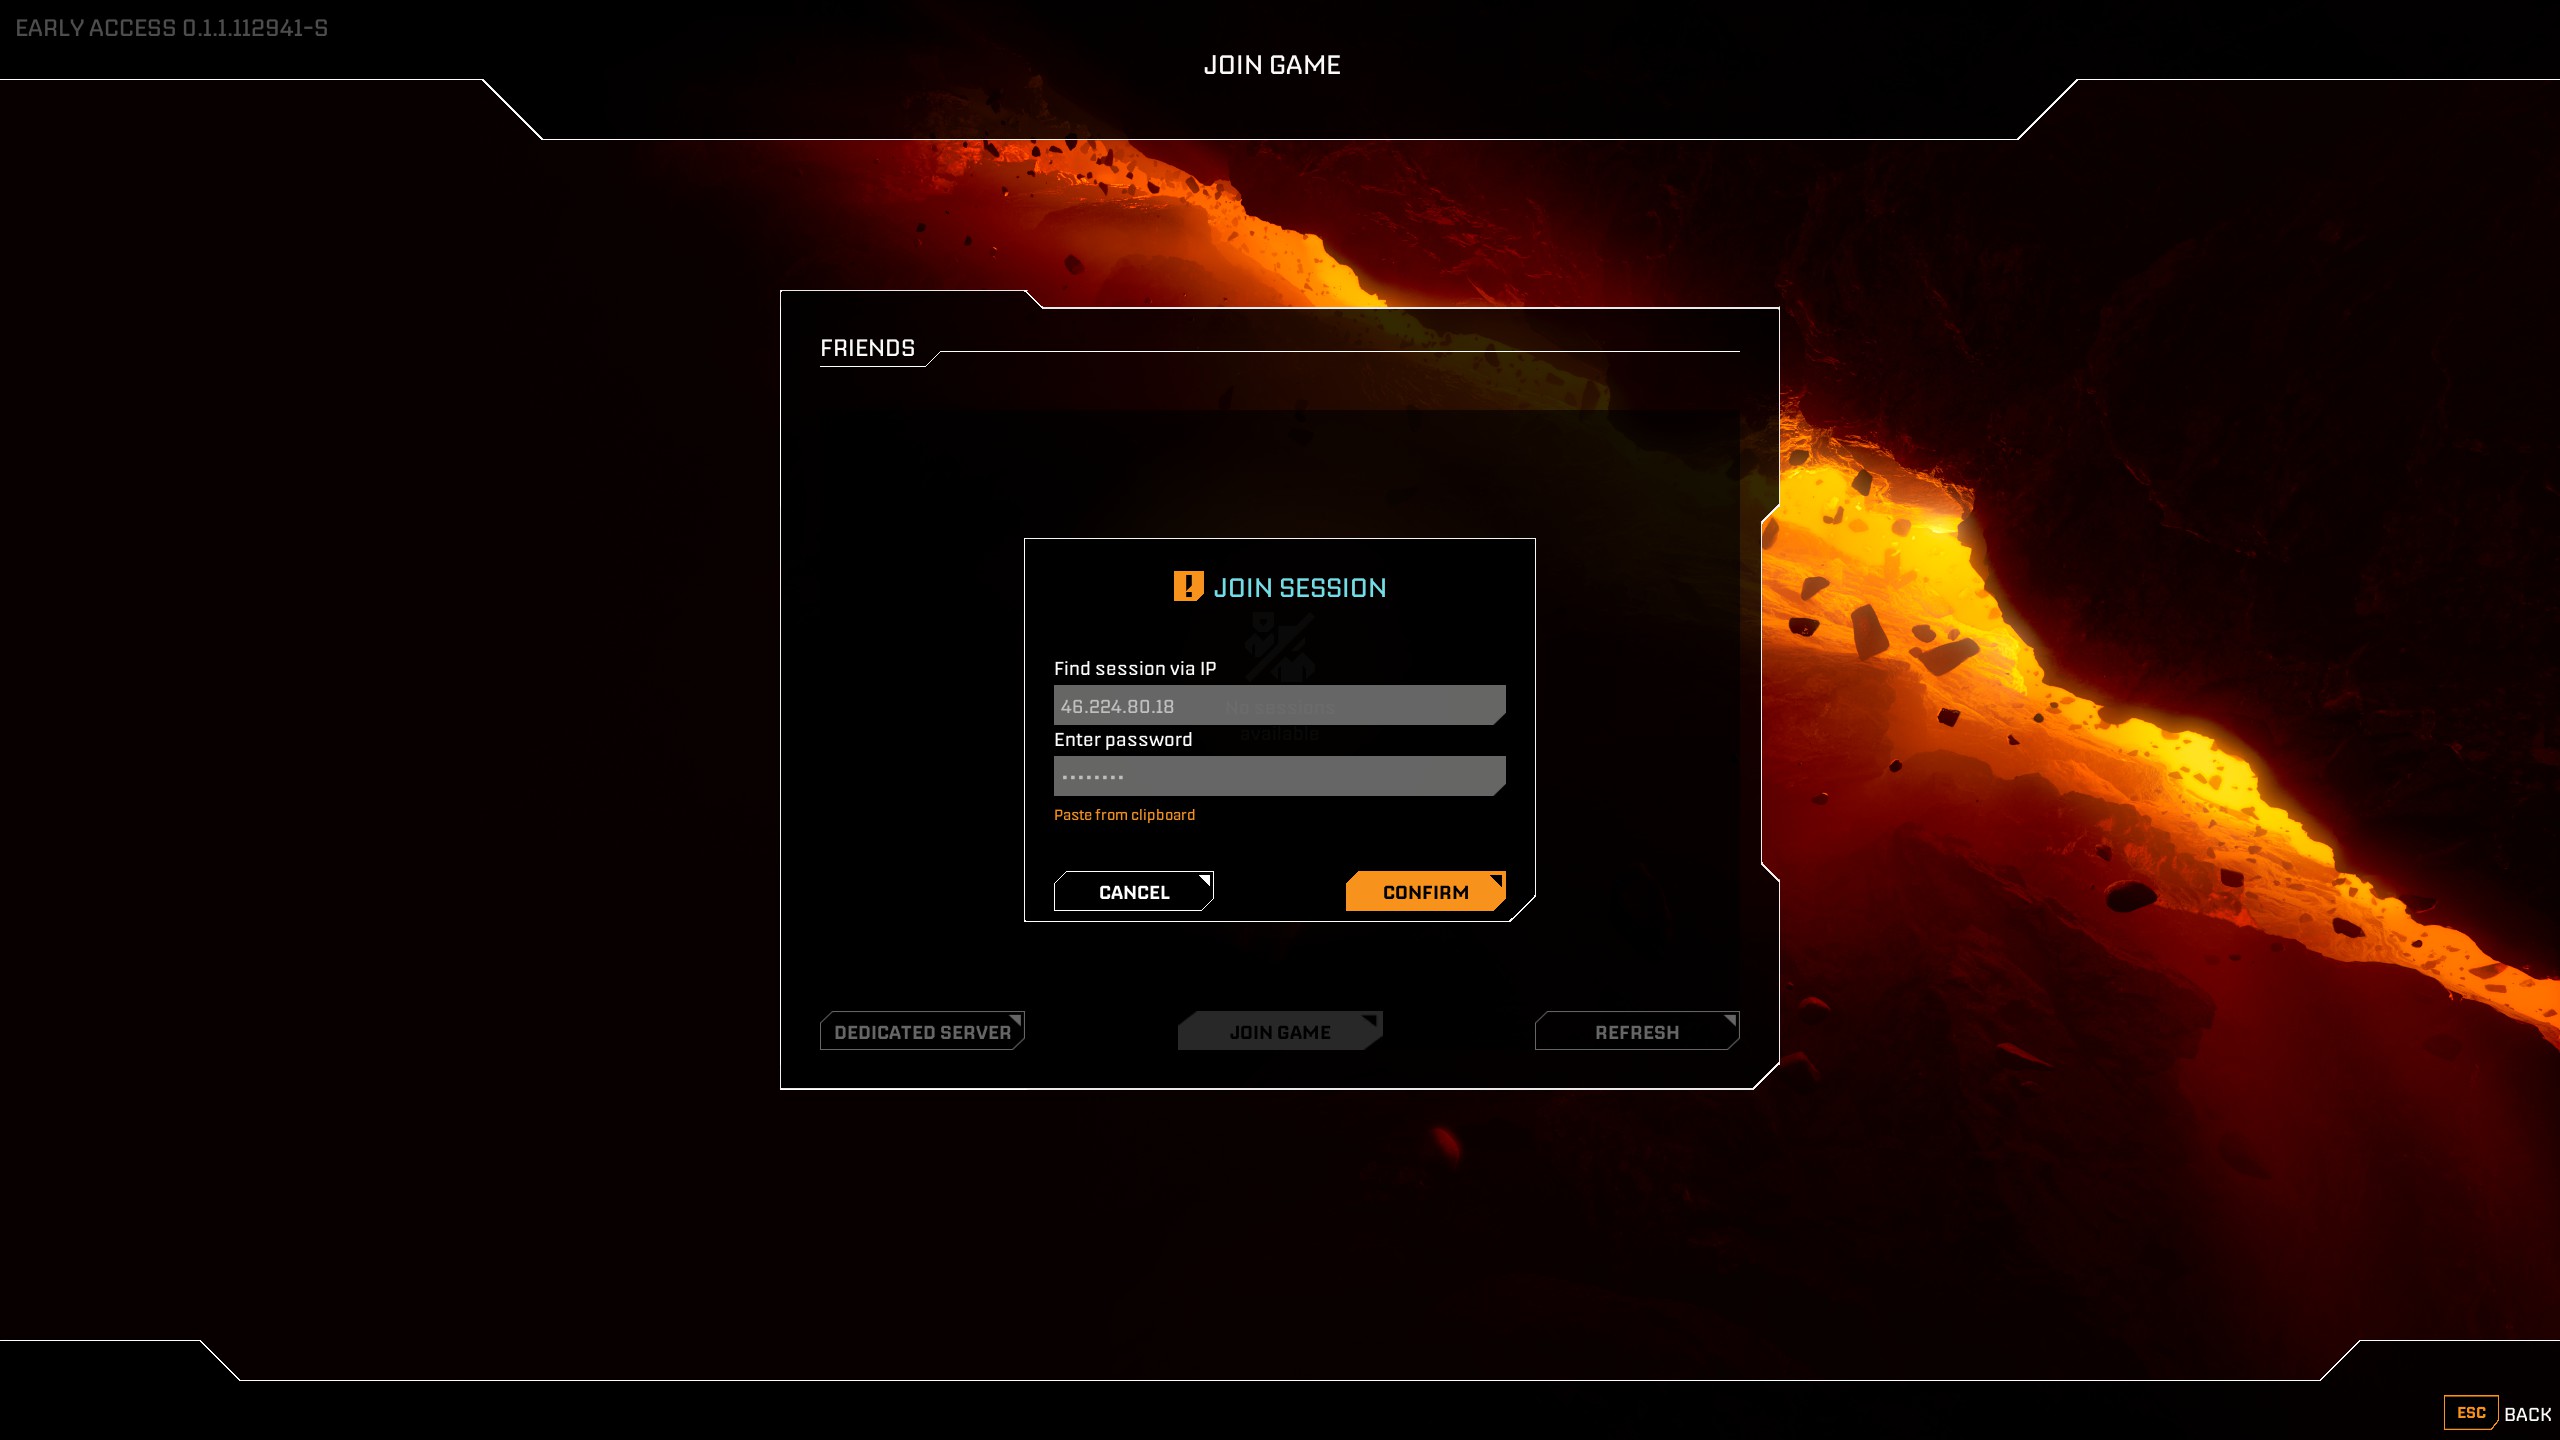Click the entered IP 46.224.80.18
The image size is (2560, 1440).
(x=1116, y=705)
